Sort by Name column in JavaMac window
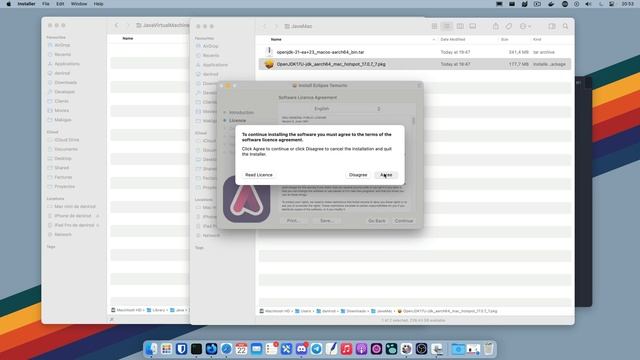Screen dimensions: 640x360 tap(276, 39)
